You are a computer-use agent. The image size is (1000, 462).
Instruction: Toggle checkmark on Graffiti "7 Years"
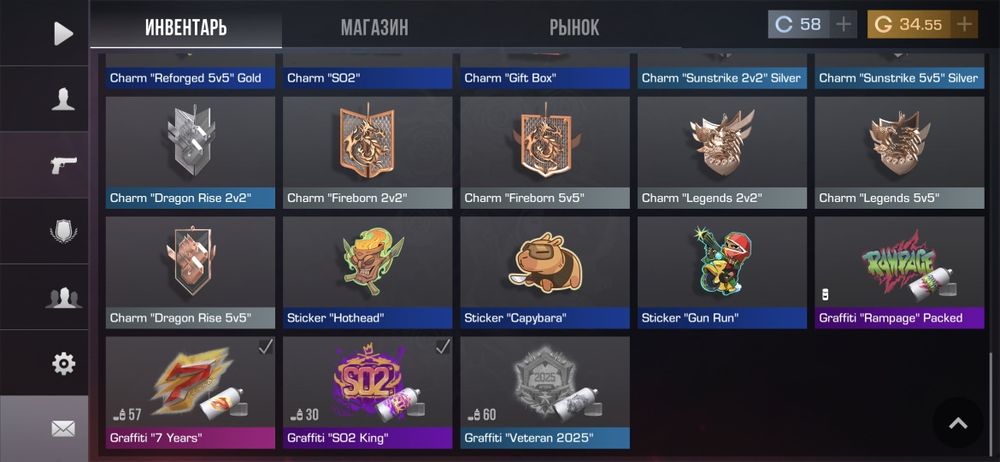[265, 346]
